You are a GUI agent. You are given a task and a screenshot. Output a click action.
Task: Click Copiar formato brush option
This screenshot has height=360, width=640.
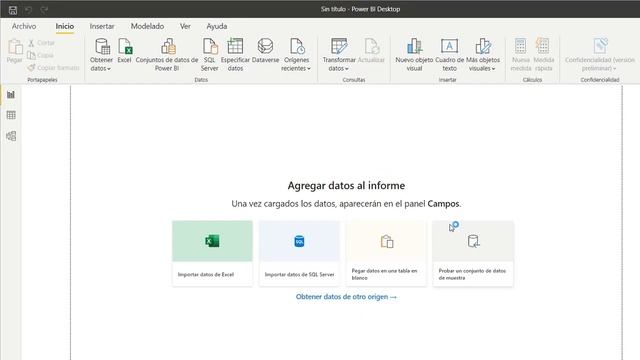tap(53, 67)
